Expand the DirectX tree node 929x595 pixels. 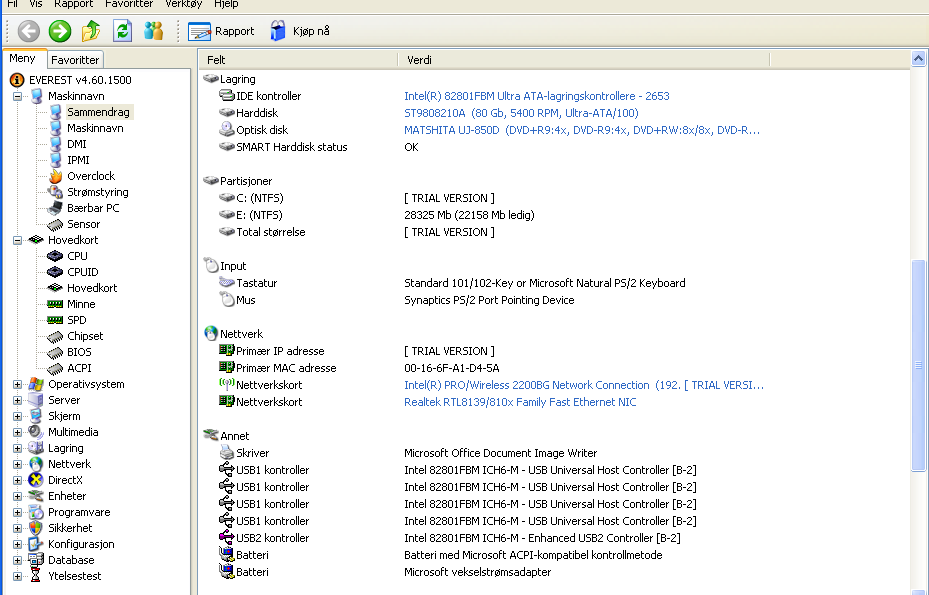click(x=18, y=480)
